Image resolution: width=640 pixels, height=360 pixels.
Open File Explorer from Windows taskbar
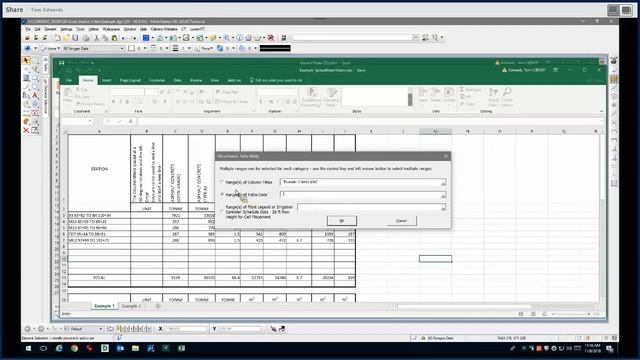click(x=136, y=349)
